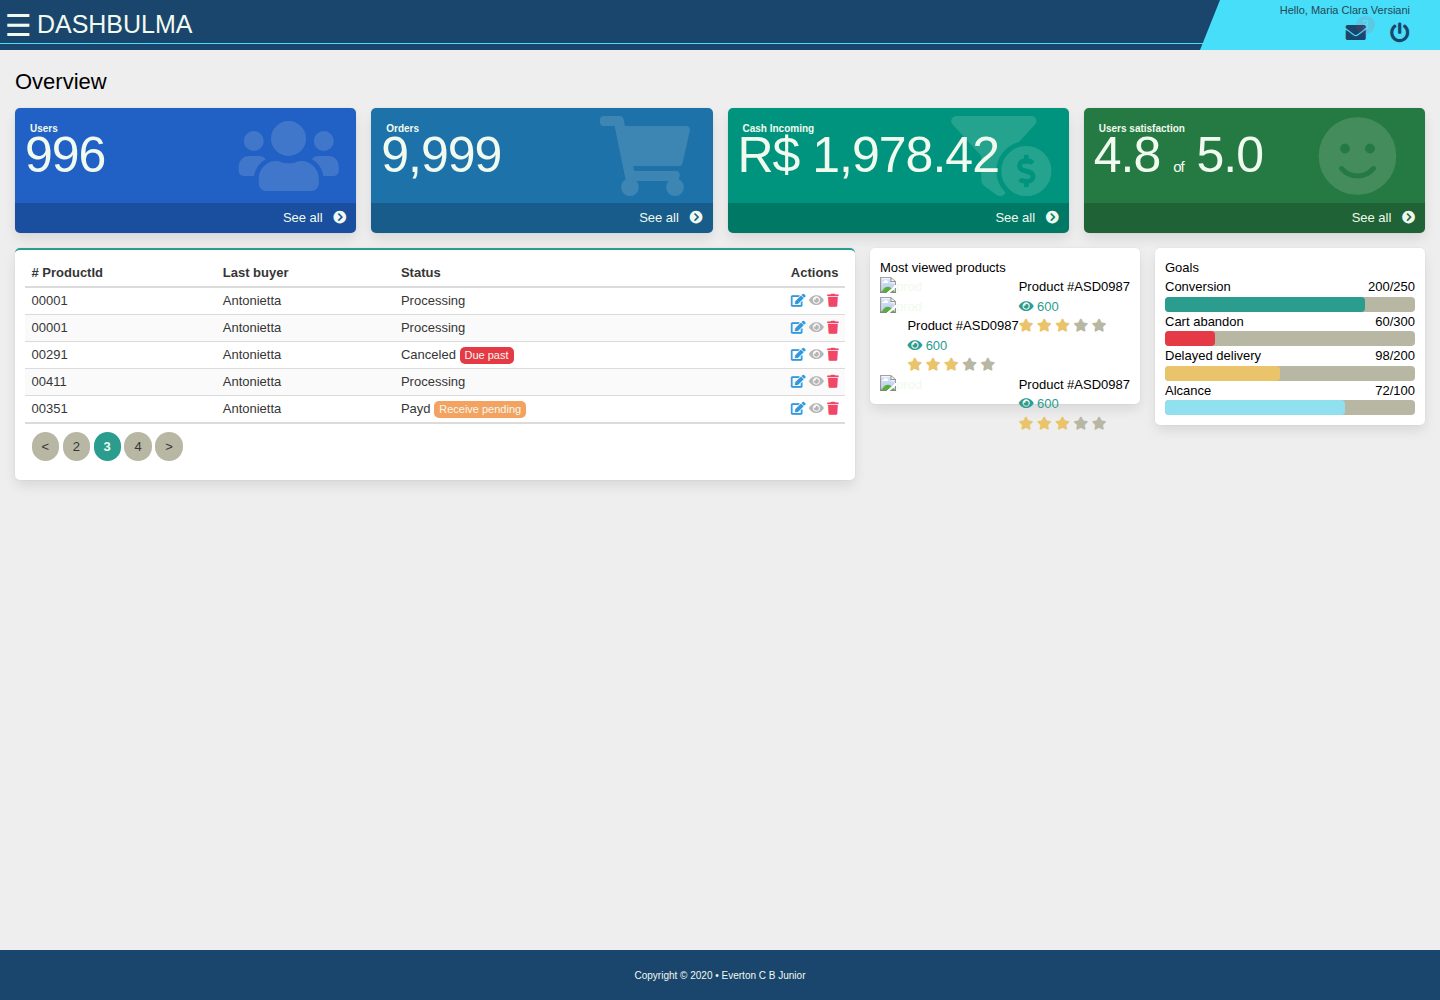Go to the next page with ">"
Screen dimensions: 1440x1000
tap(169, 447)
